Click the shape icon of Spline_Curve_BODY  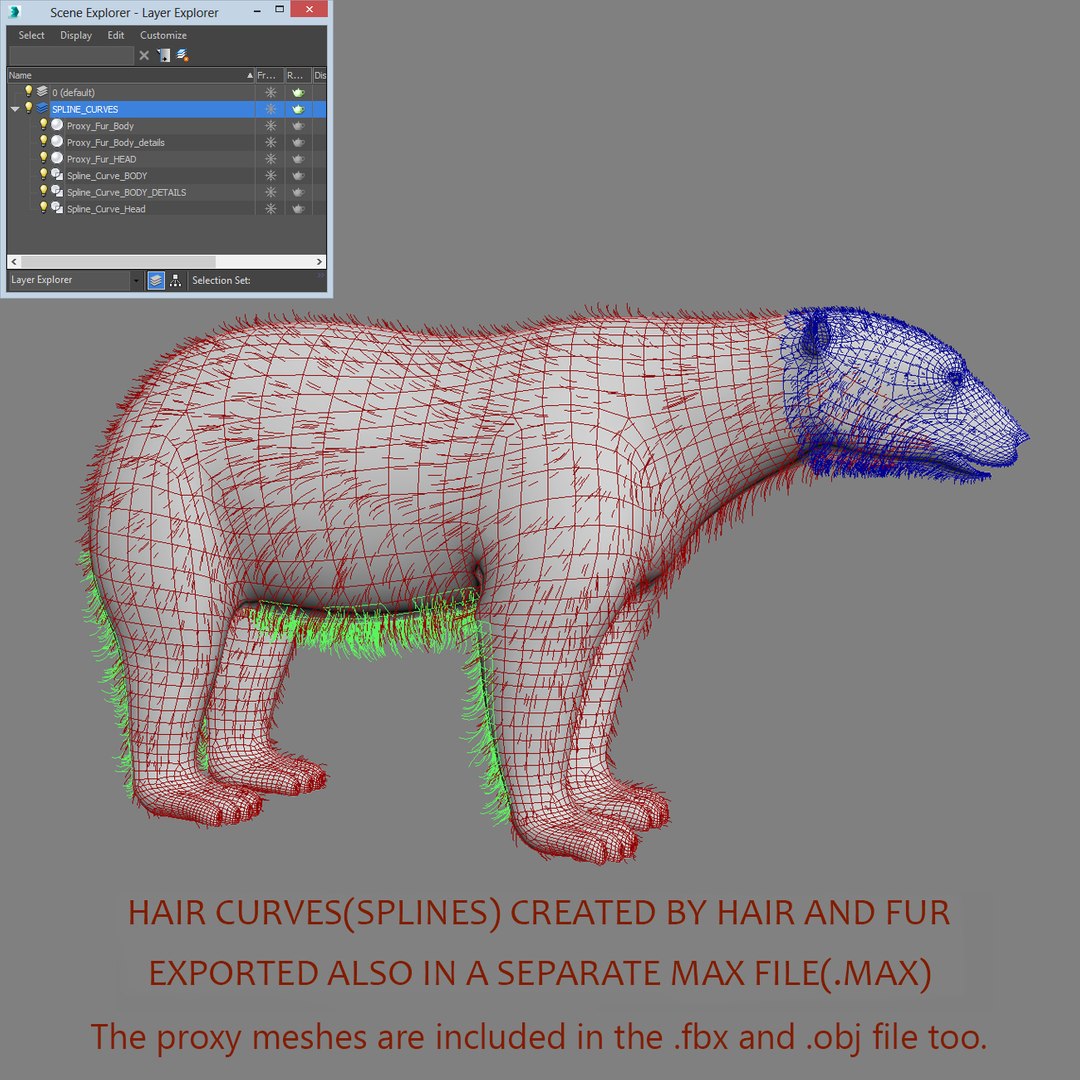(57, 174)
